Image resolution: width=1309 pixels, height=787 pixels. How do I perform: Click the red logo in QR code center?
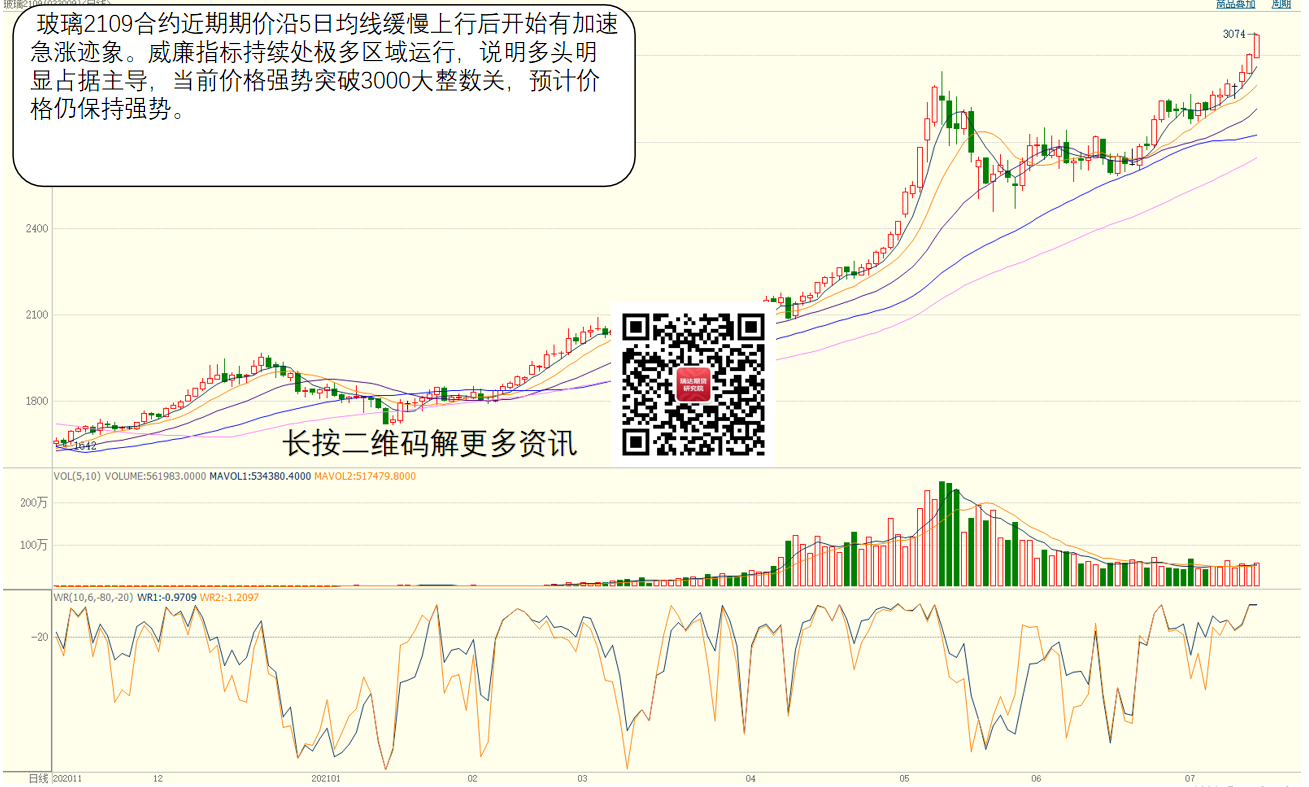pyautogui.click(x=693, y=384)
